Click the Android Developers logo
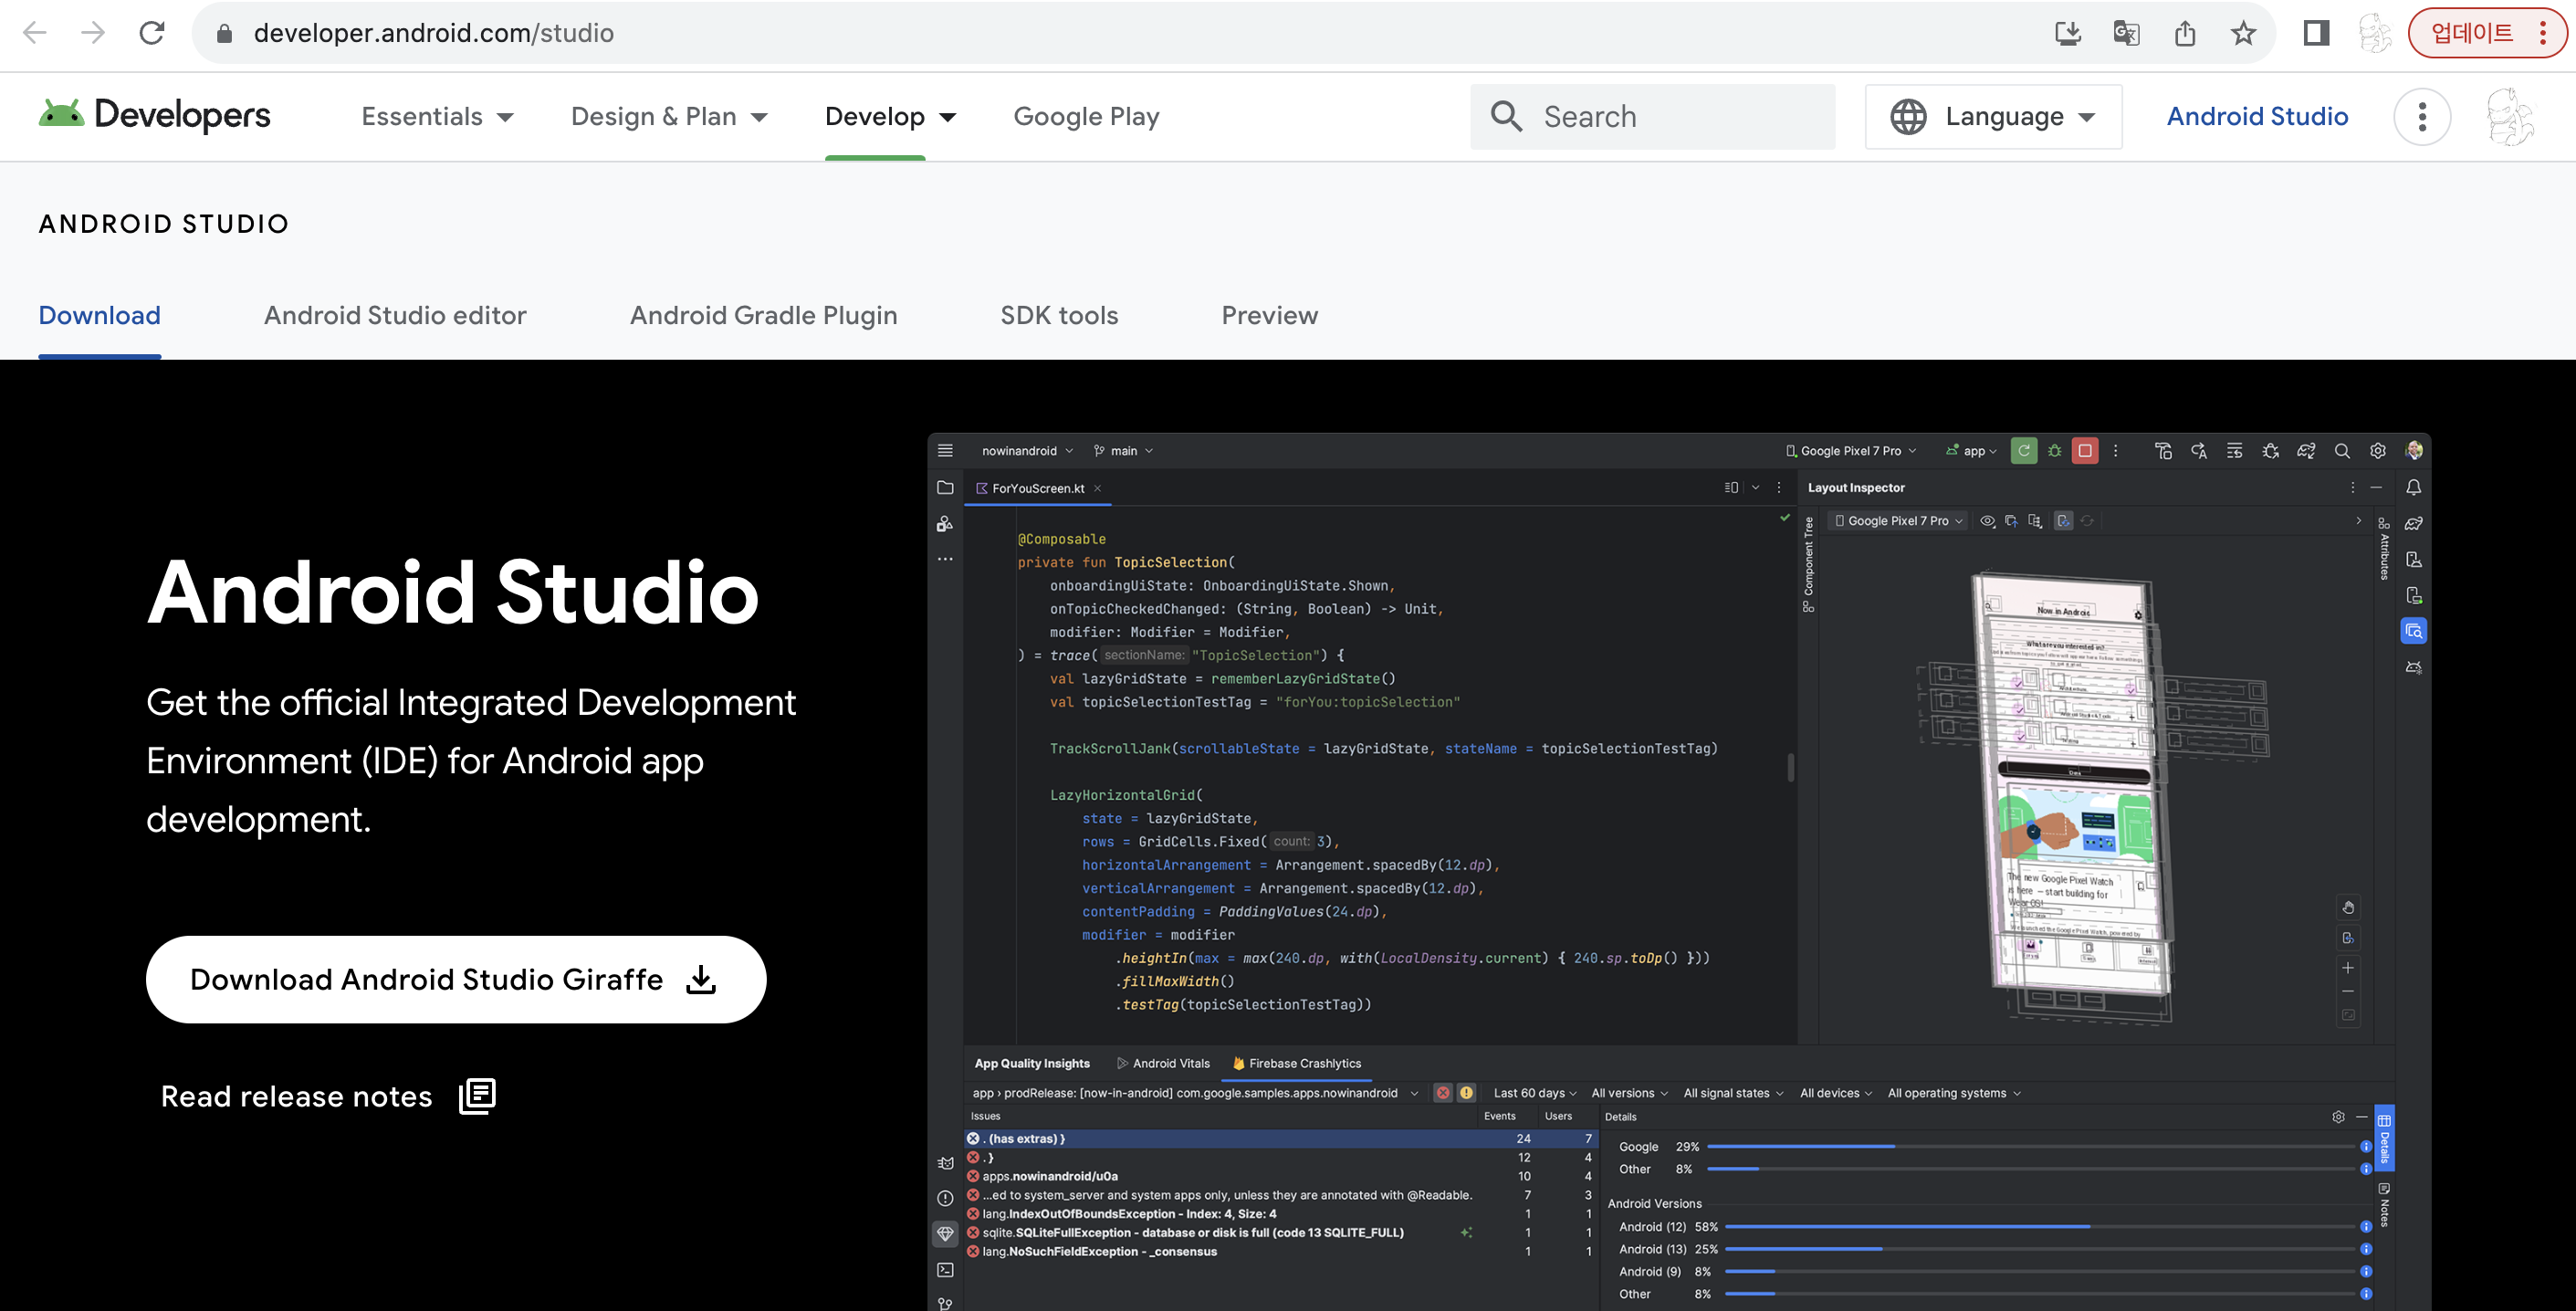This screenshot has height=1311, width=2576. [155, 116]
